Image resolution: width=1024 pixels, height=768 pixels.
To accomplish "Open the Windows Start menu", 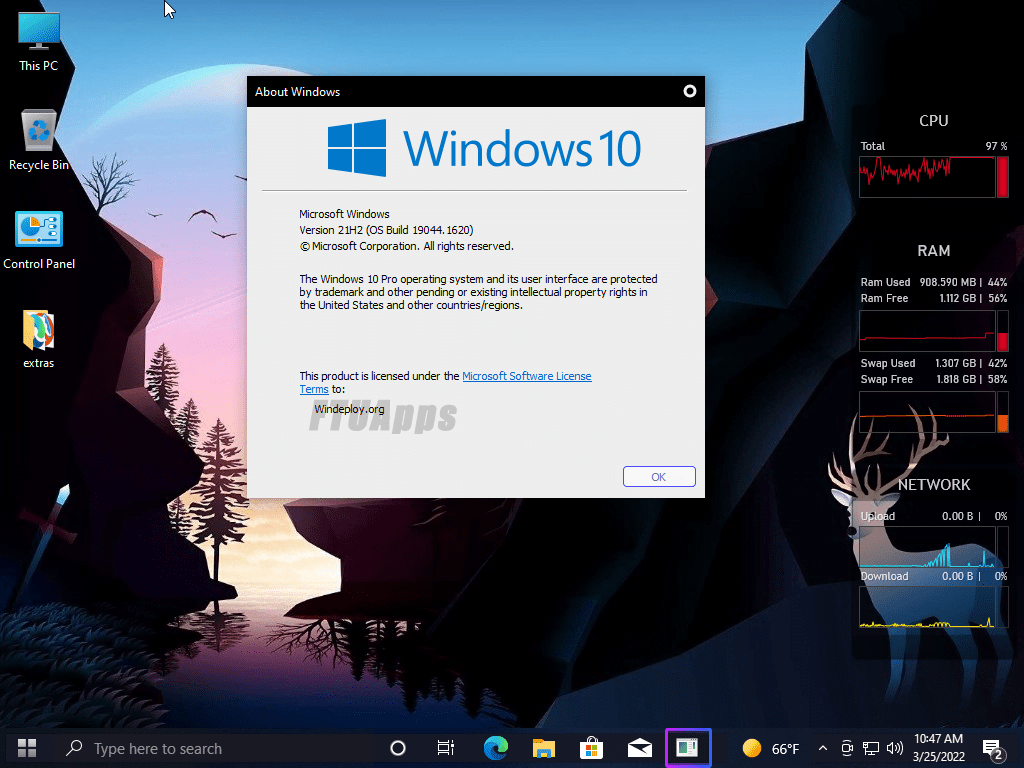I will click(27, 748).
